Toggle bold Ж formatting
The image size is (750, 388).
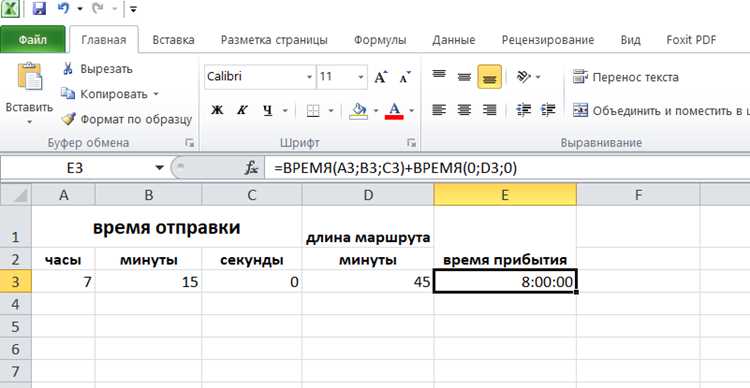217,111
